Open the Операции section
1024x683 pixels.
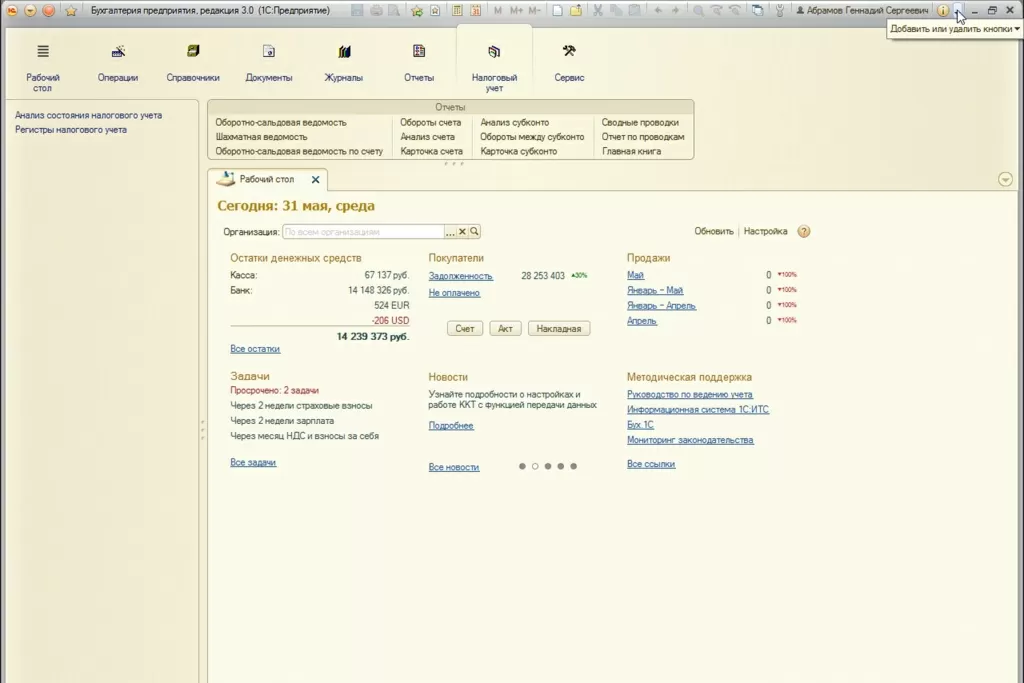[118, 63]
